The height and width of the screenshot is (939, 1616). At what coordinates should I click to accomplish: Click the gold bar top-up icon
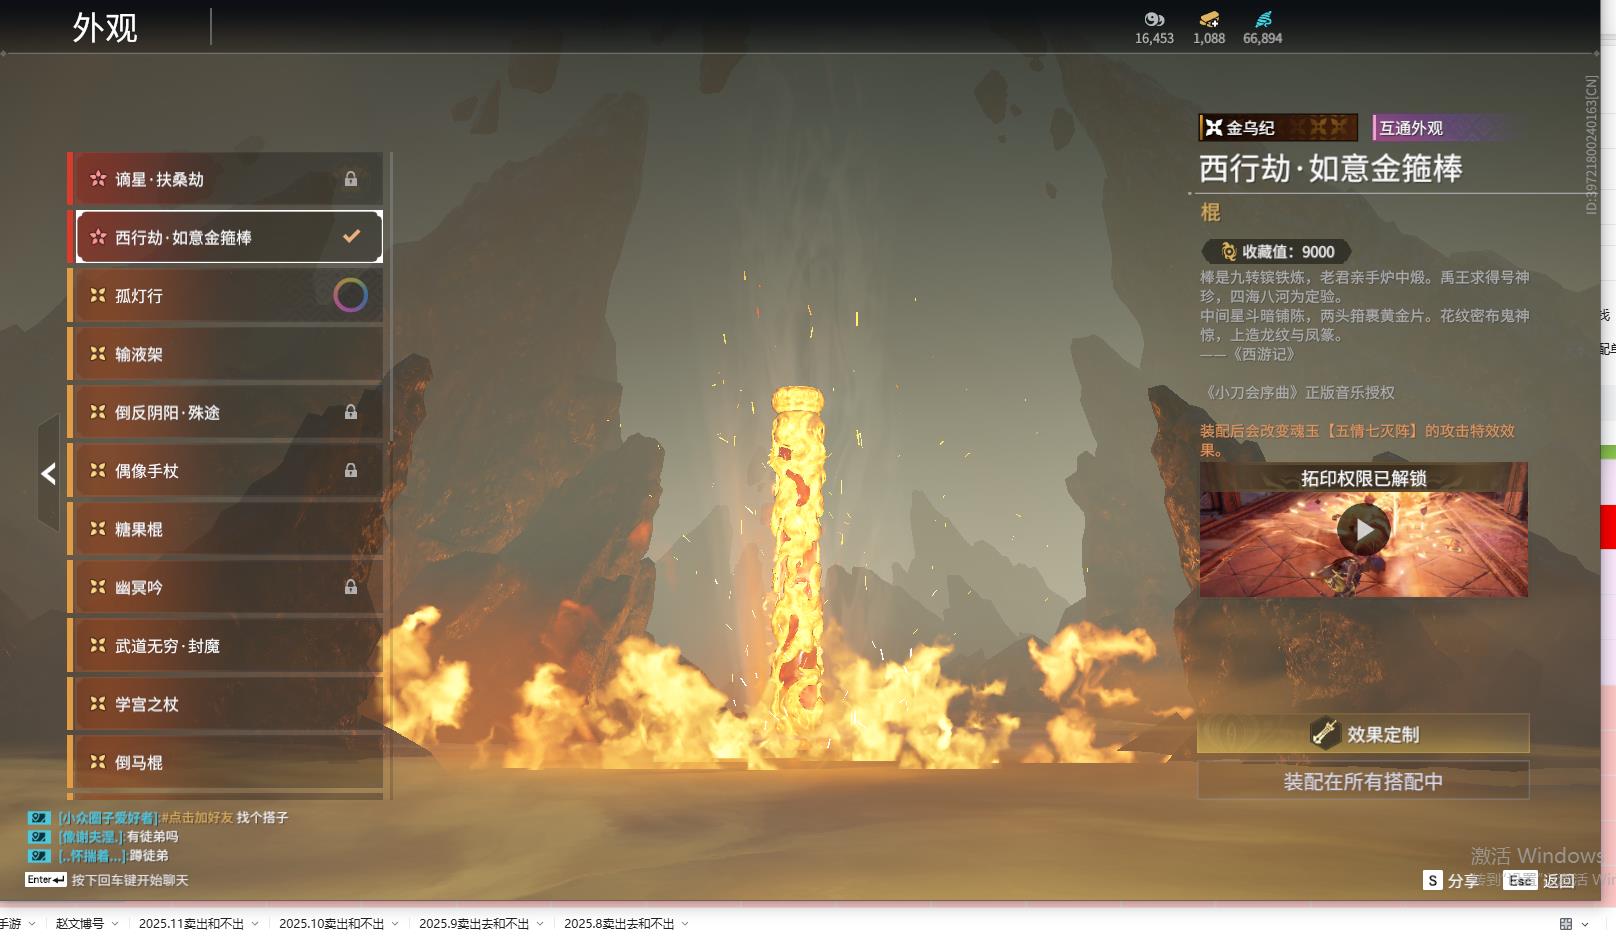1209,19
